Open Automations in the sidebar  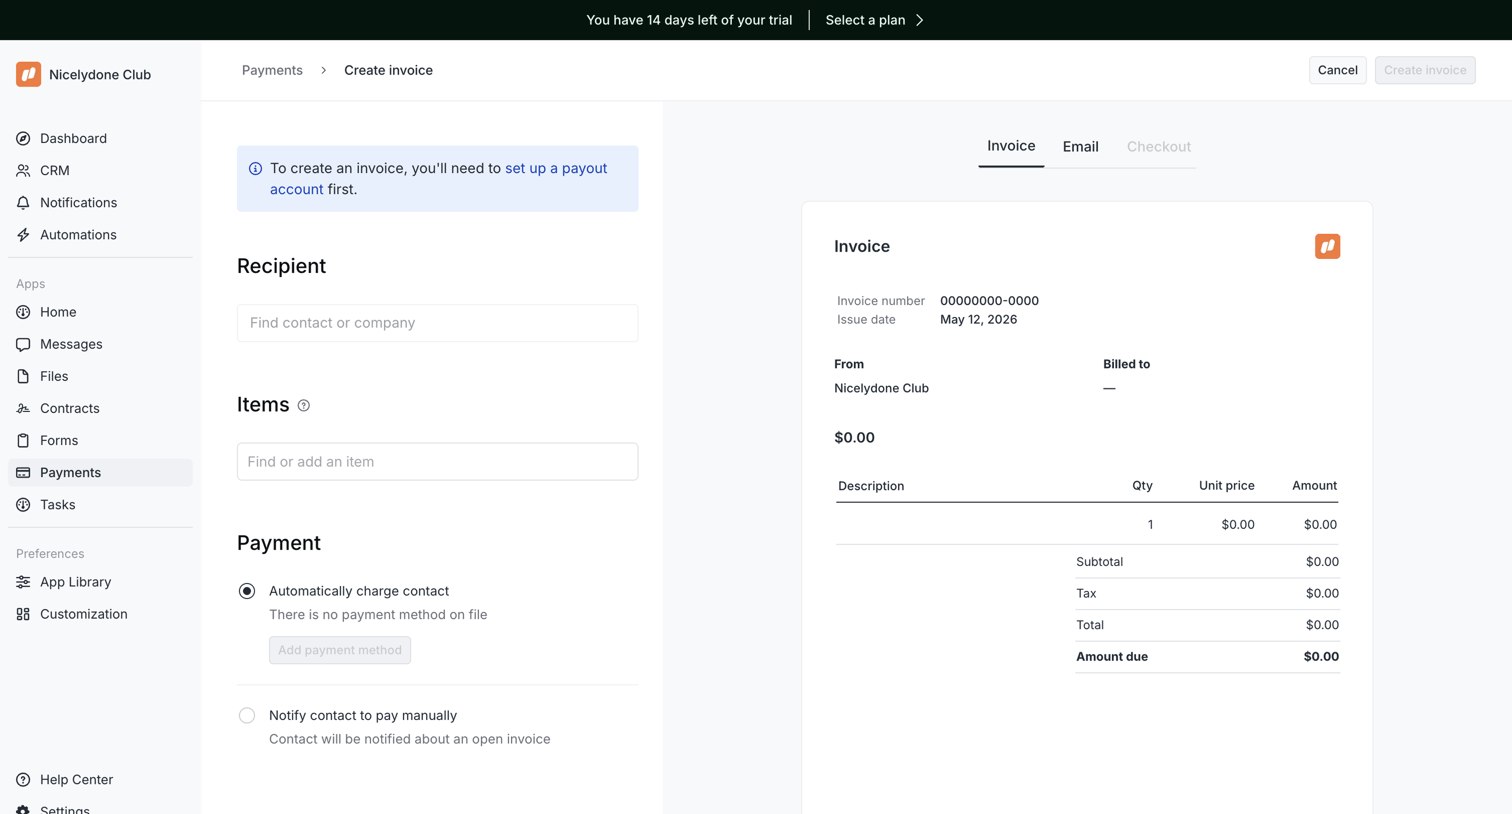(100, 234)
